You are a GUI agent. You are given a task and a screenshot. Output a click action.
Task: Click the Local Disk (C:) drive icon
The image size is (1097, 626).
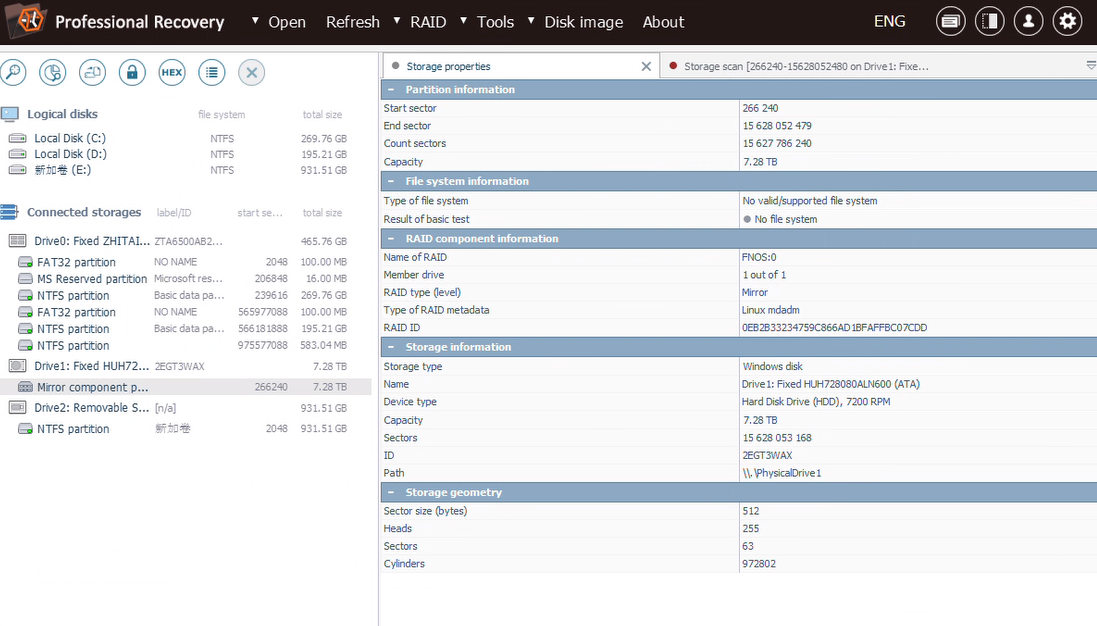[x=17, y=138]
